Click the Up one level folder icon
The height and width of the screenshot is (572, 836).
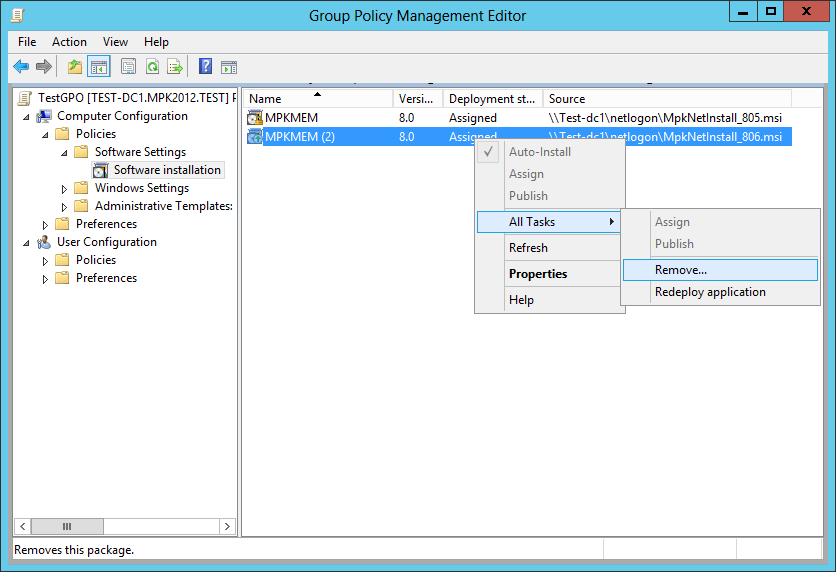click(x=75, y=67)
